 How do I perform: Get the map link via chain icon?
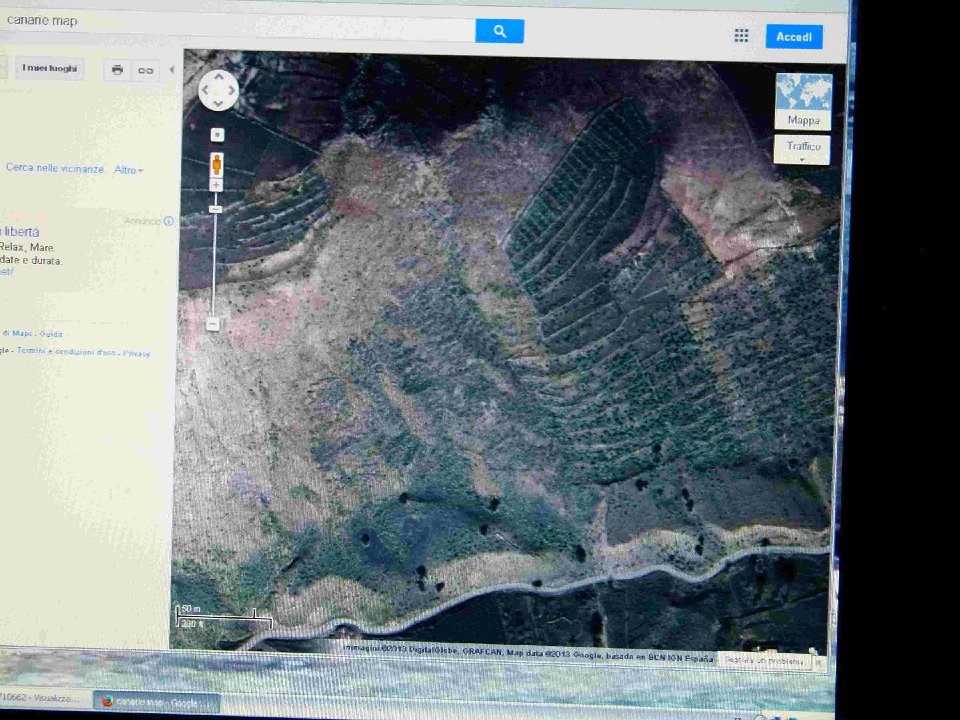(x=146, y=70)
